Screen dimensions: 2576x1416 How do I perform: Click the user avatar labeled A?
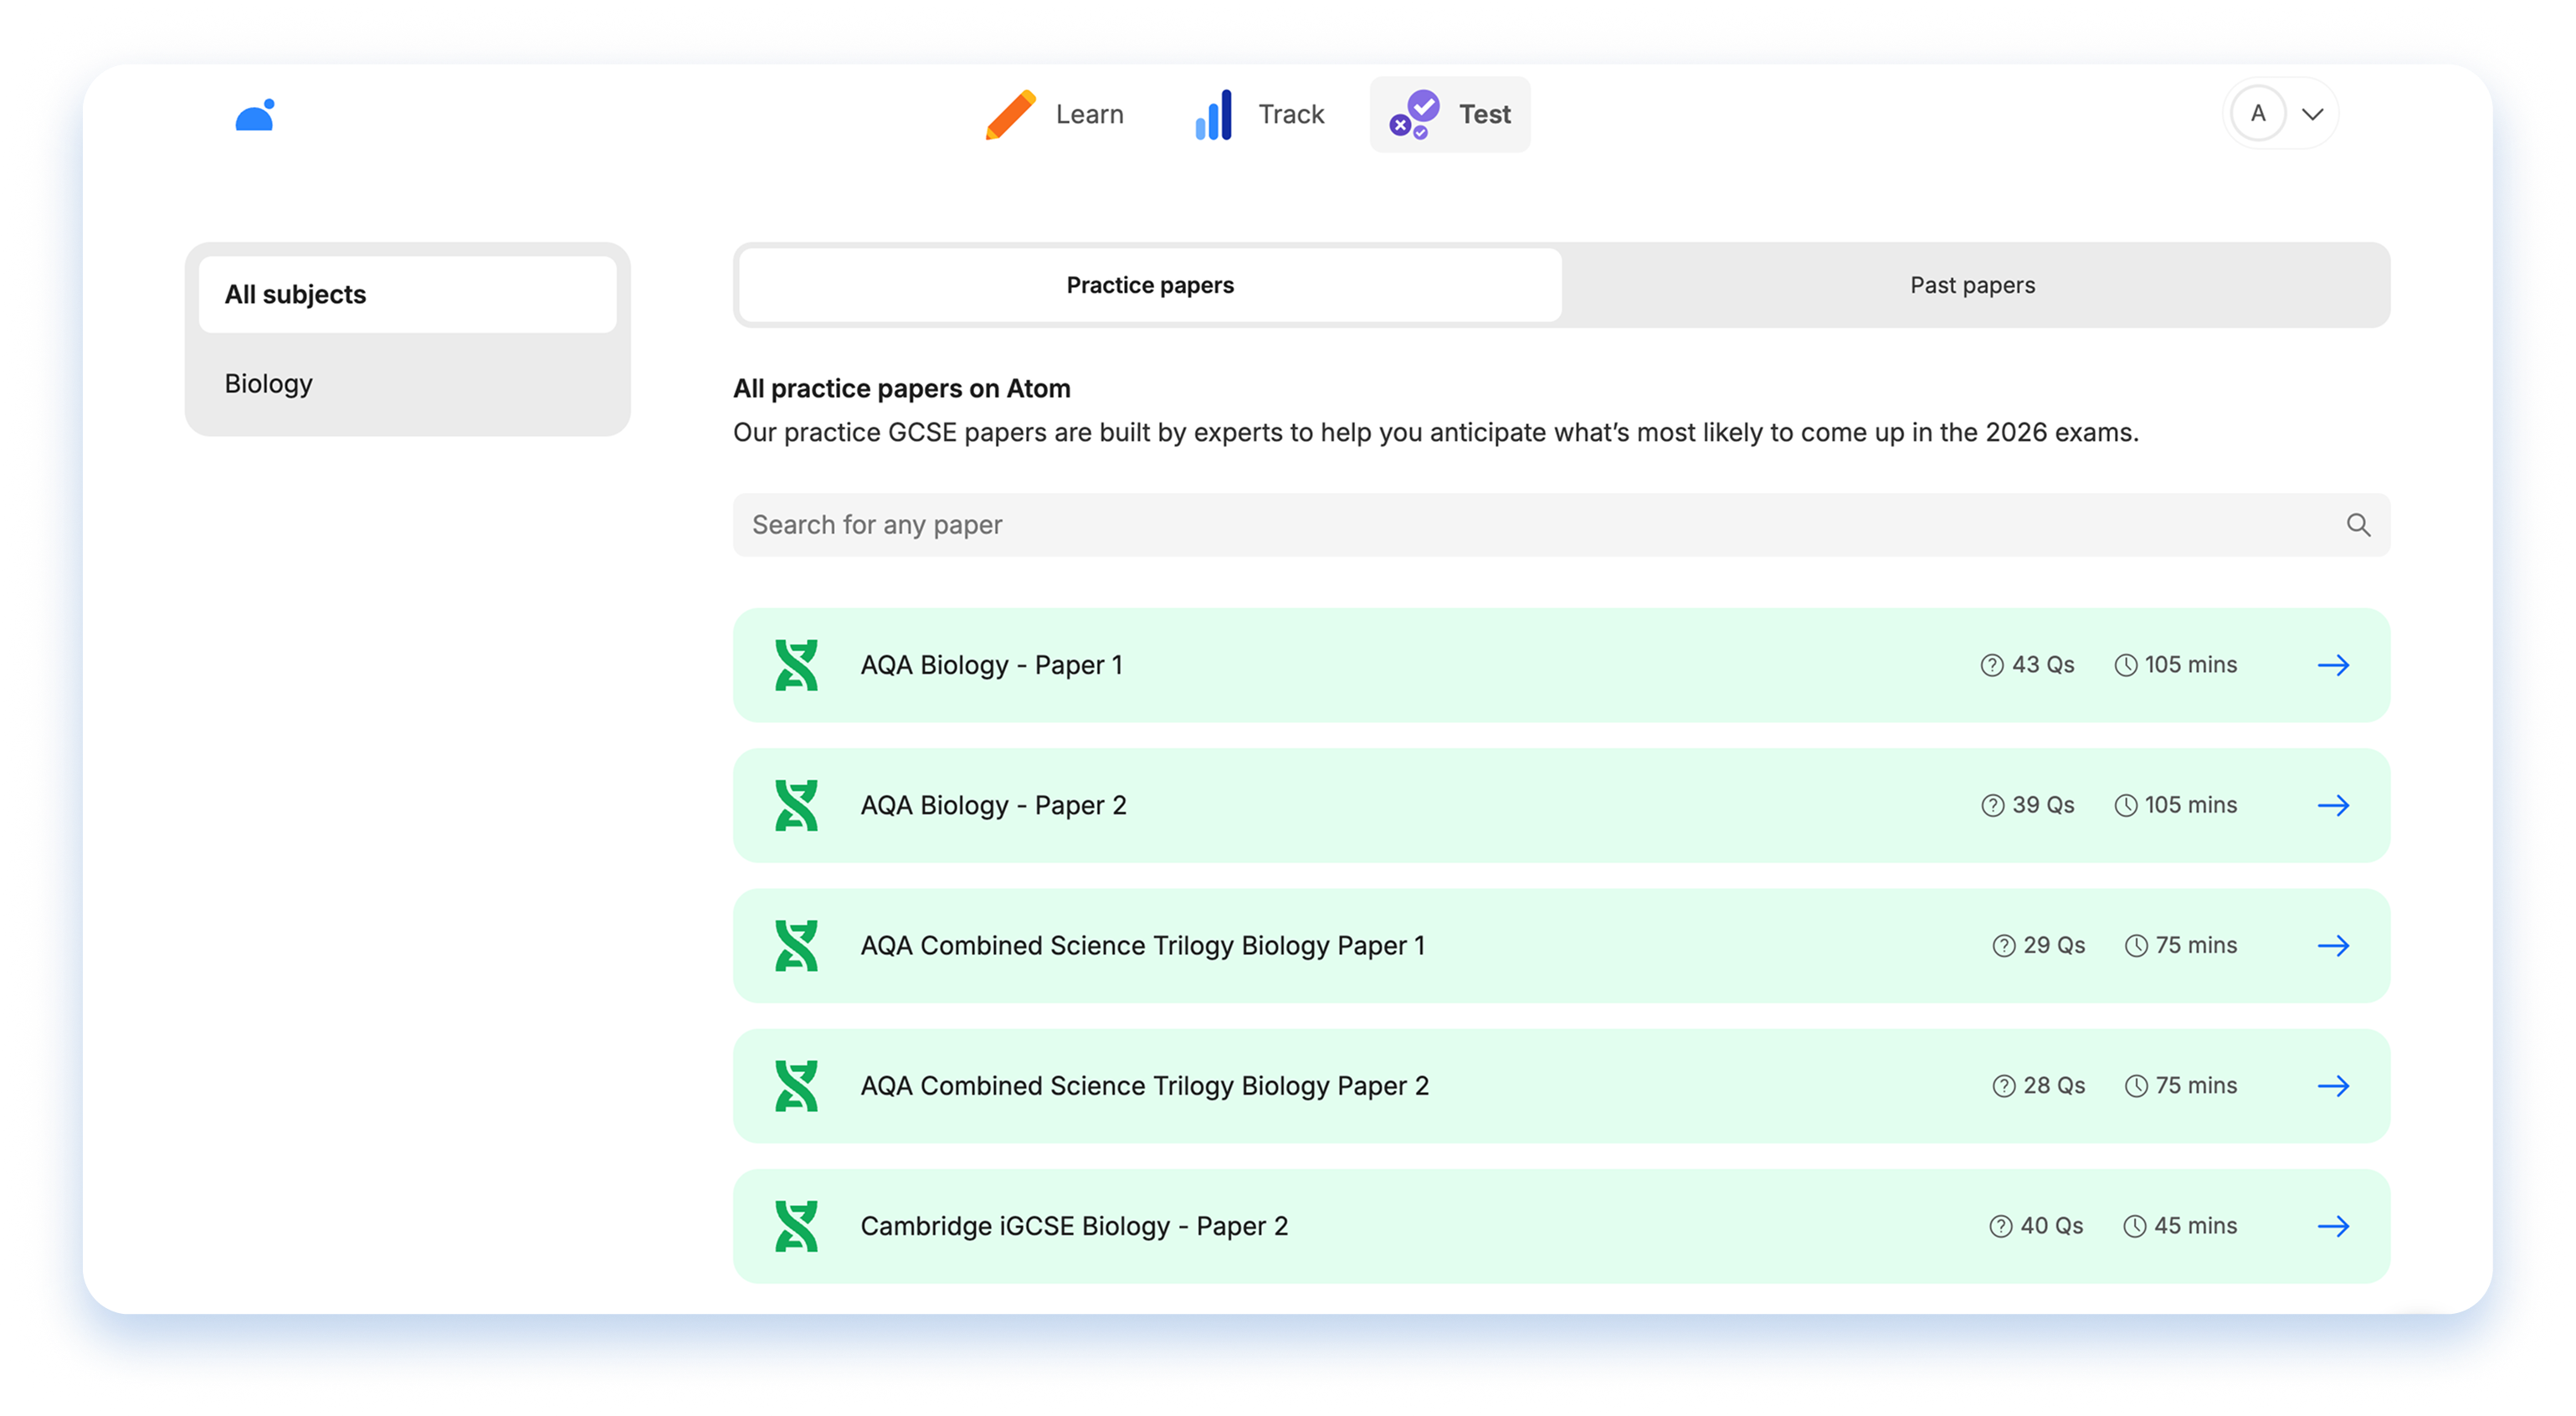tap(2258, 114)
